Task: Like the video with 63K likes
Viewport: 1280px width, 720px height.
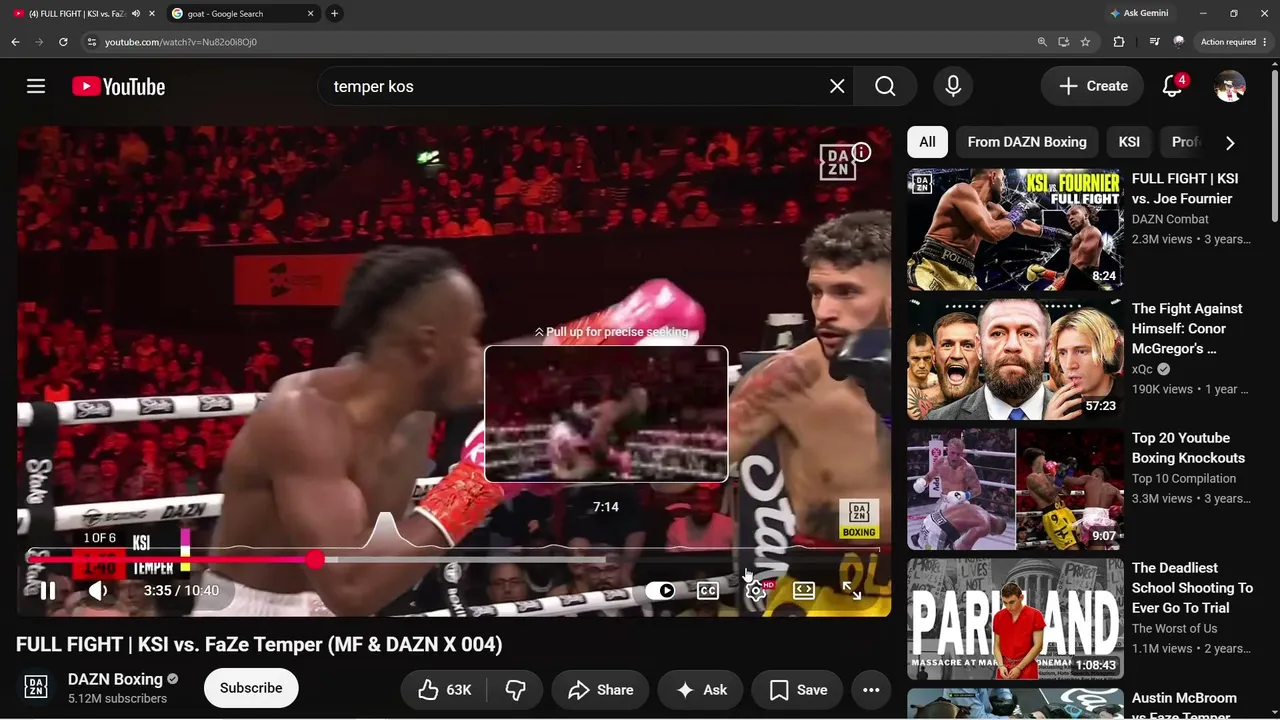Action: point(445,690)
